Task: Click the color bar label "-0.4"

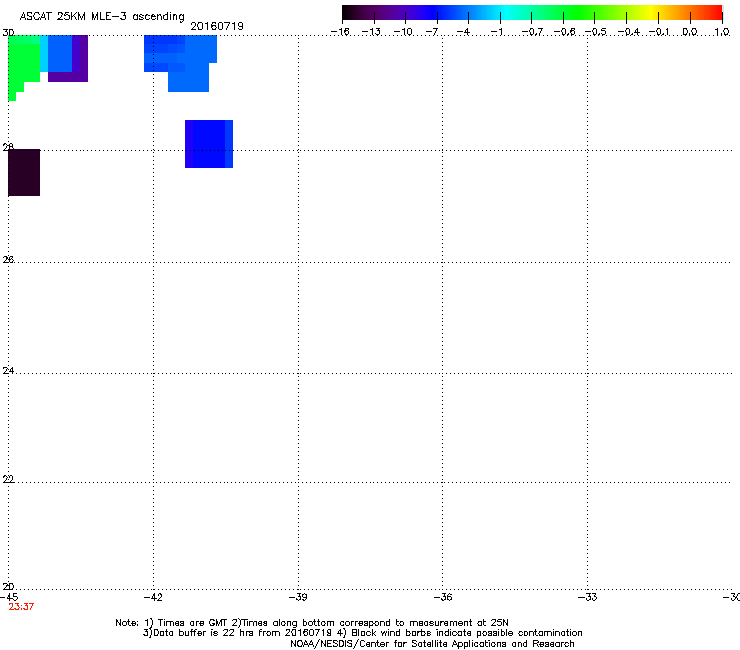Action: [629, 32]
